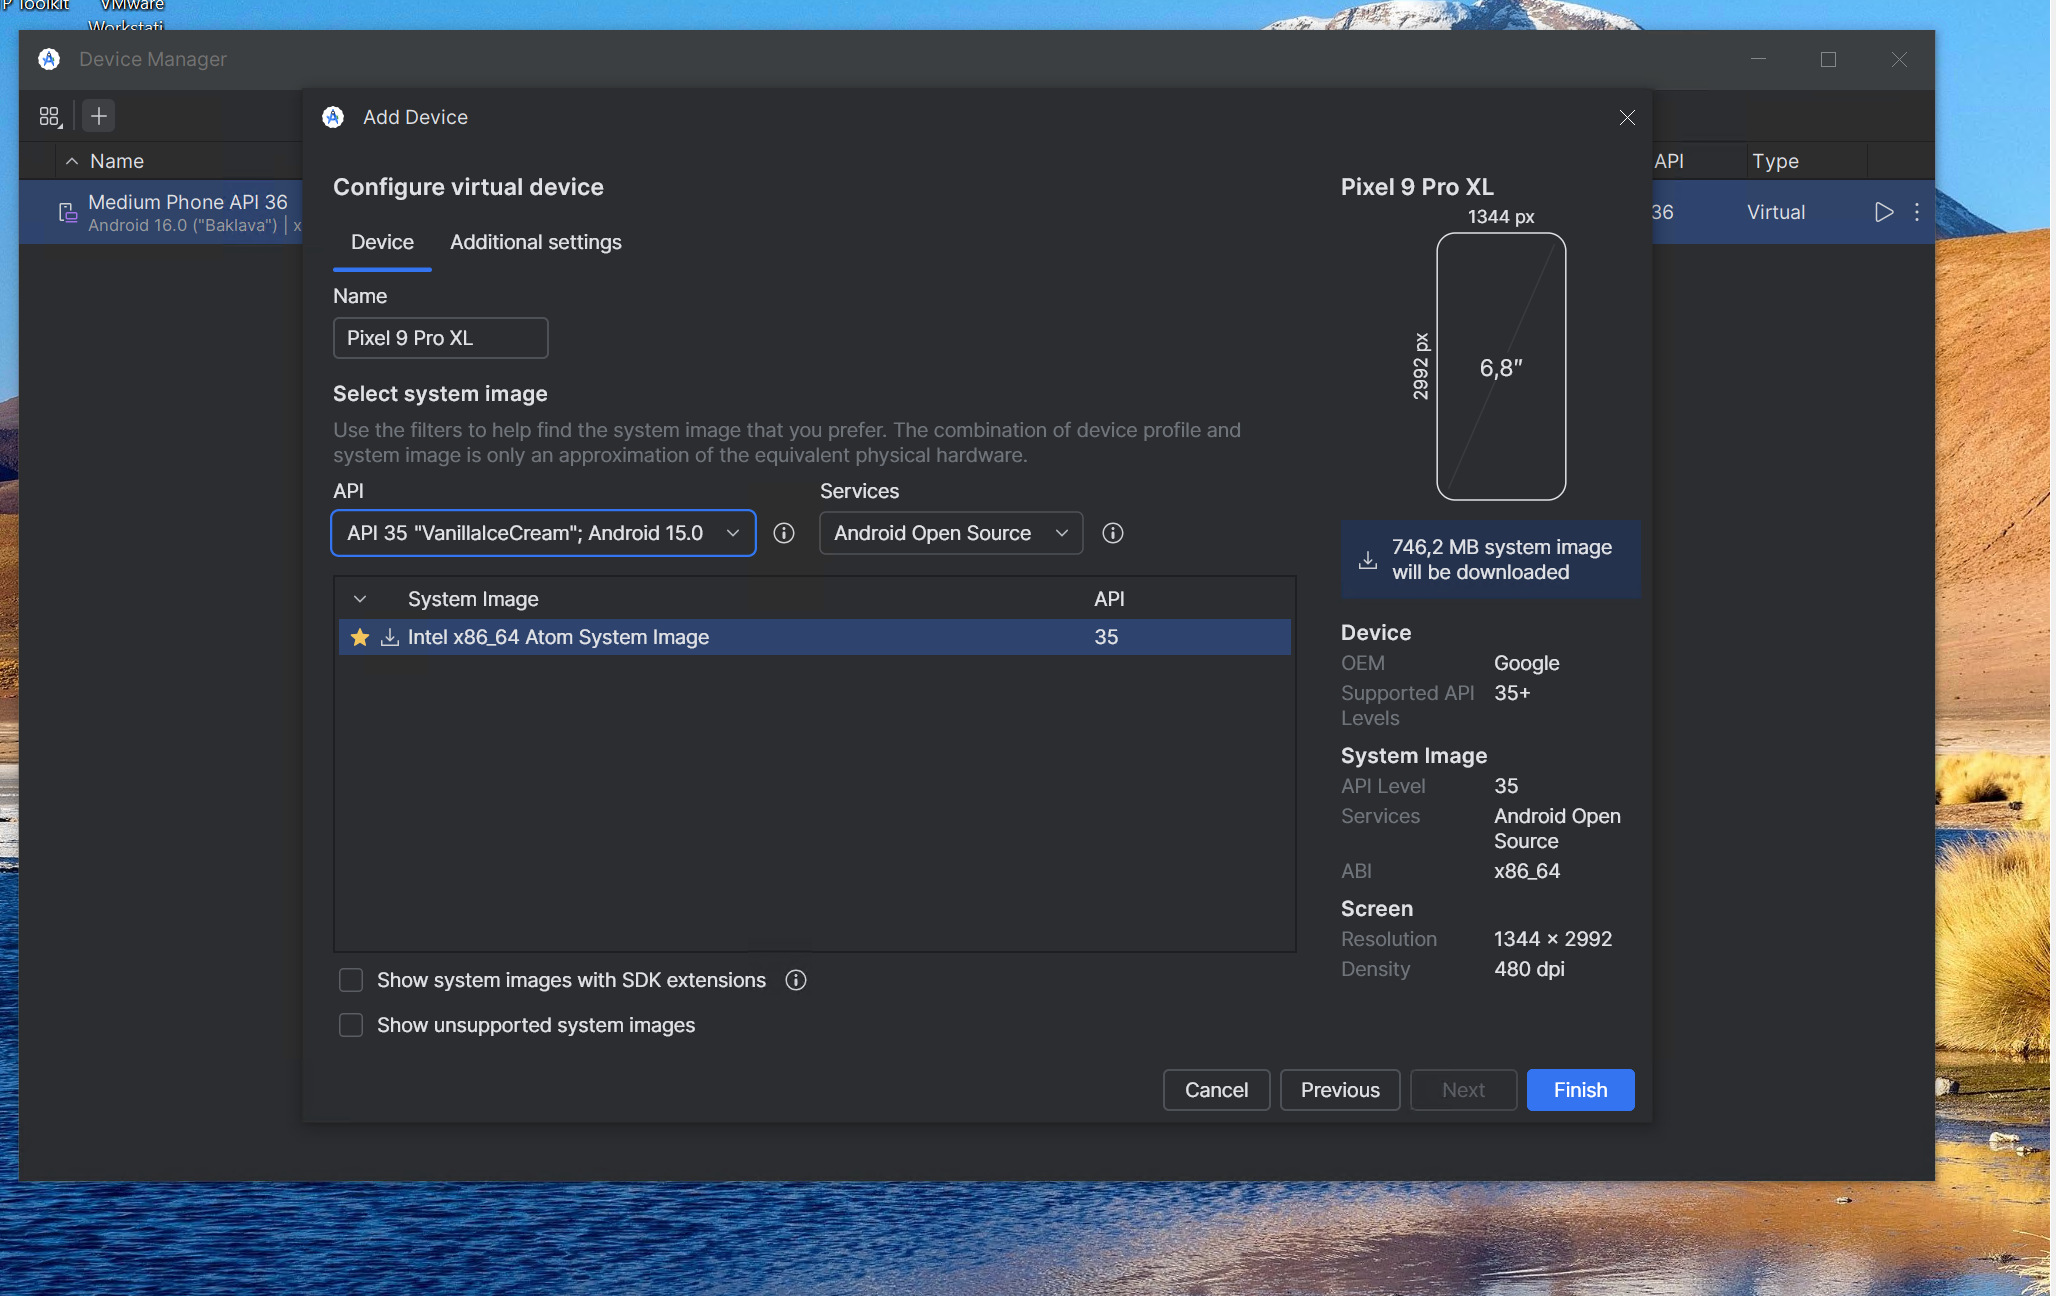Open the Android Open Source services dropdown
Screen dimensions: 2056x1296
(x=951, y=533)
